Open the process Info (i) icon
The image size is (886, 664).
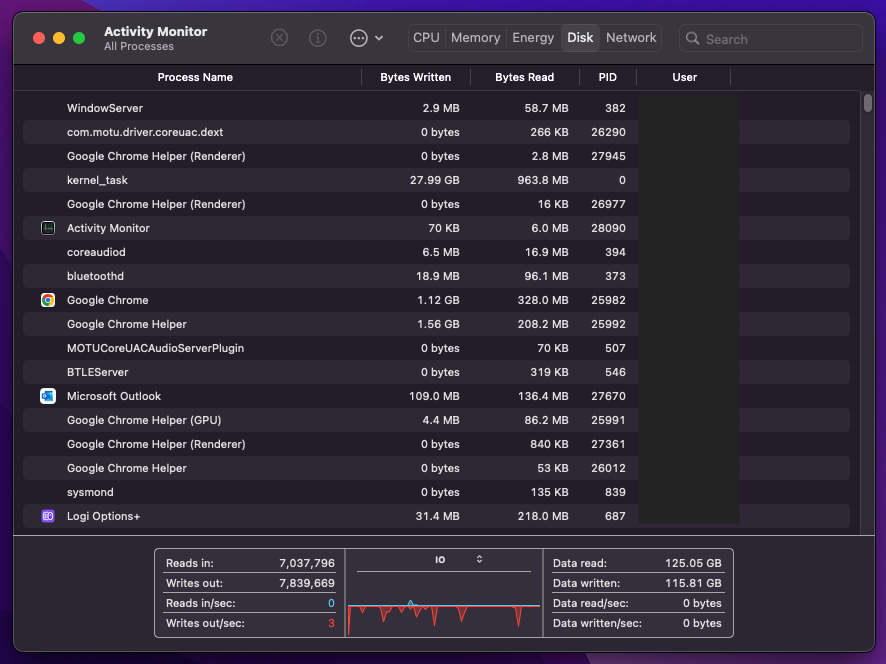[318, 38]
